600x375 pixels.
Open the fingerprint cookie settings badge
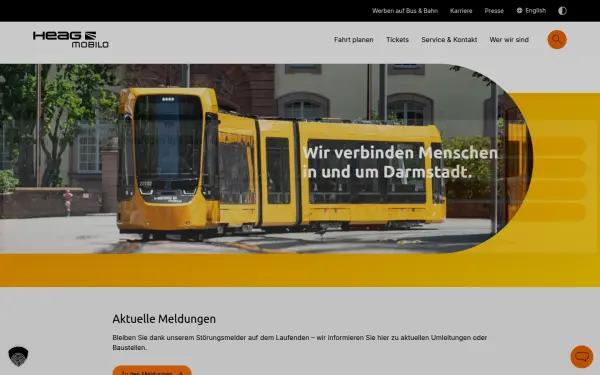coord(18,357)
